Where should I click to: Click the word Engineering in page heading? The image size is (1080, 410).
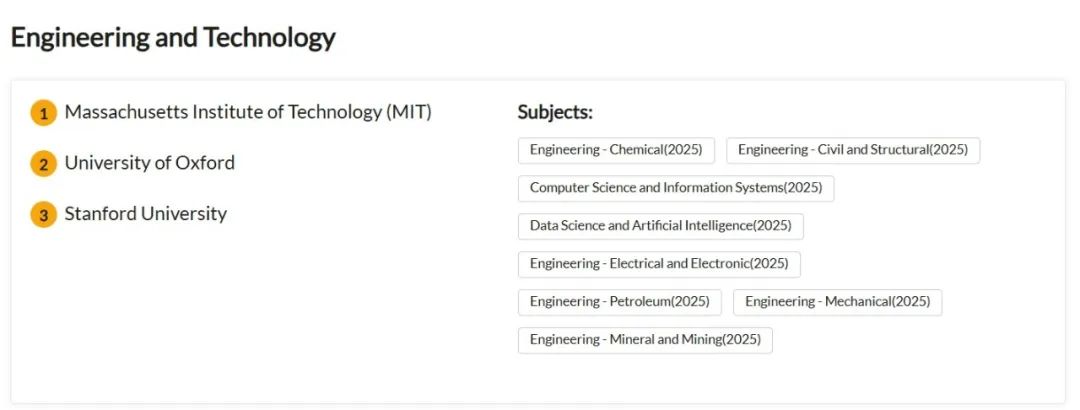tap(81, 39)
